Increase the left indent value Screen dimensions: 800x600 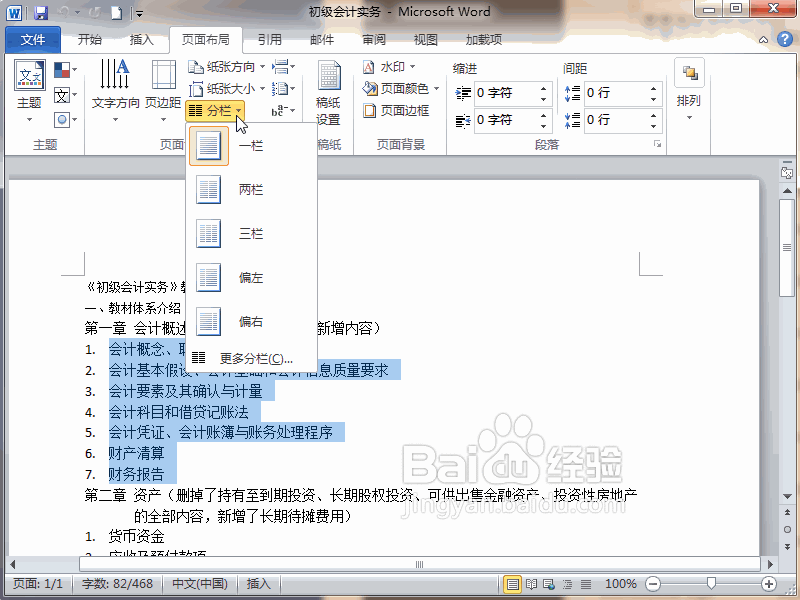[x=544, y=88]
